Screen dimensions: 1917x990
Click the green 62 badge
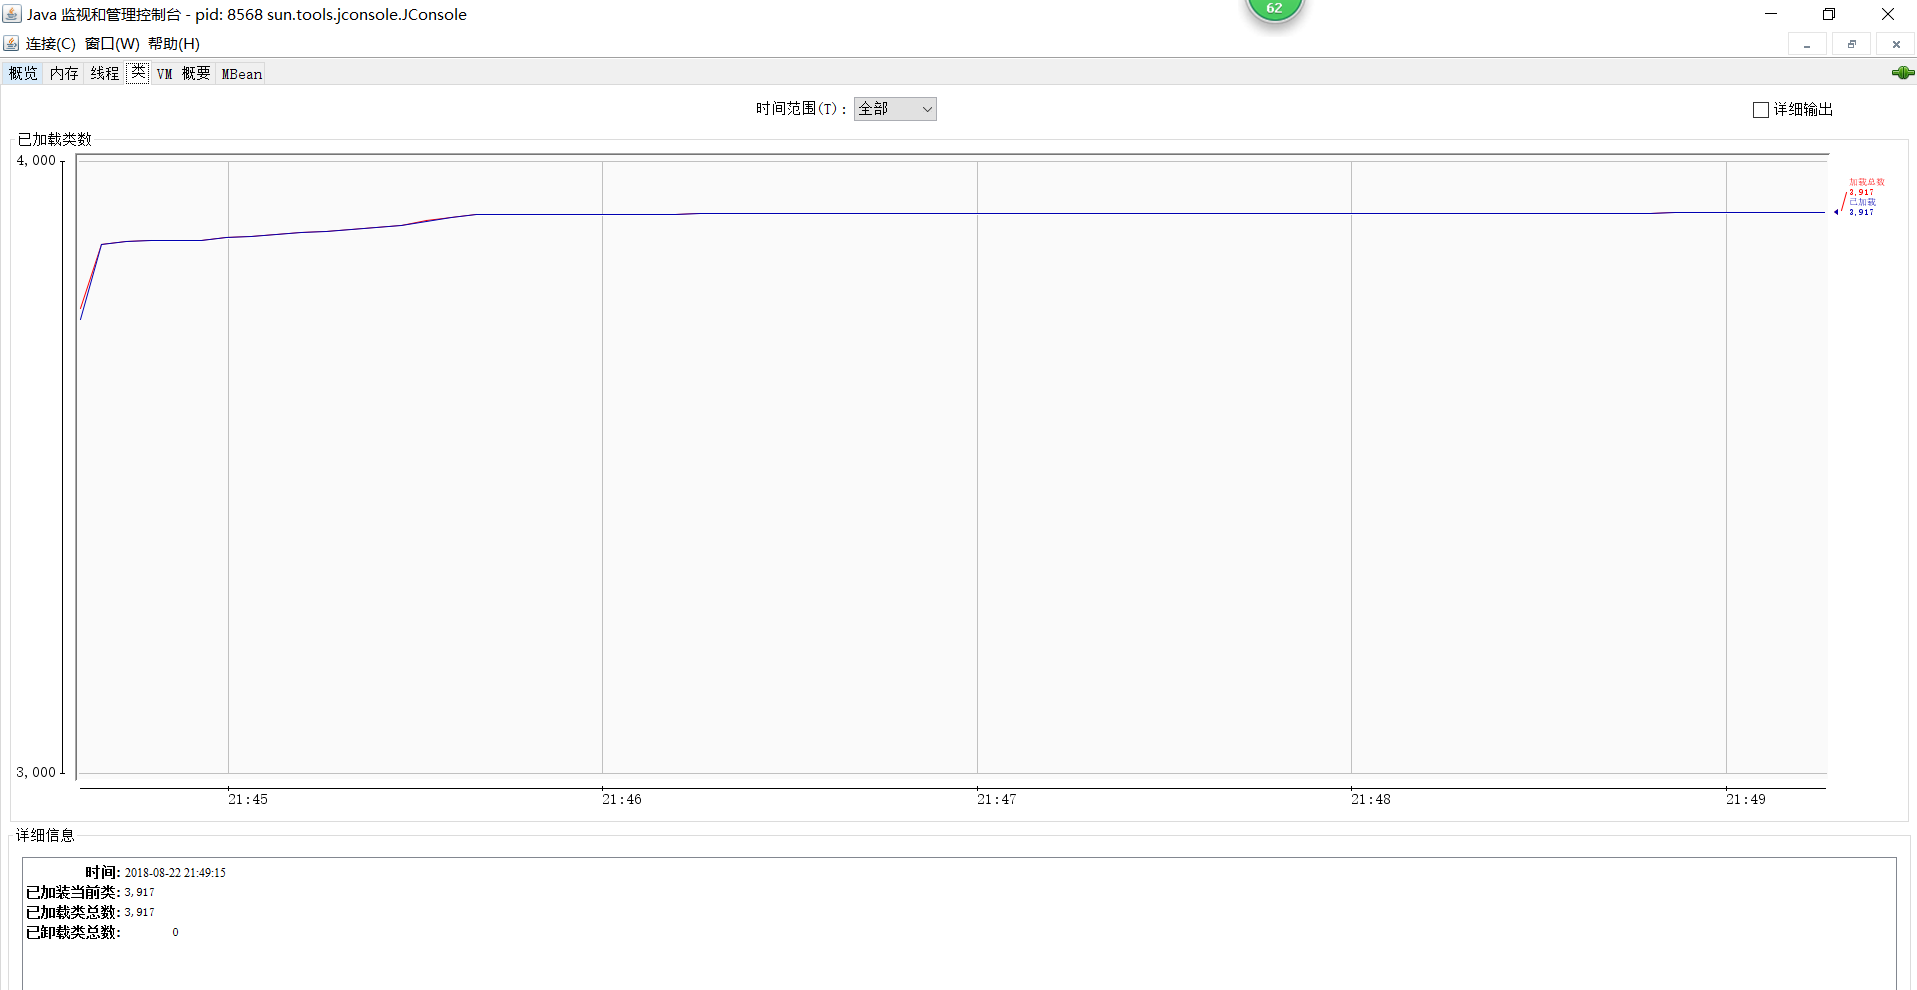[x=1274, y=8]
